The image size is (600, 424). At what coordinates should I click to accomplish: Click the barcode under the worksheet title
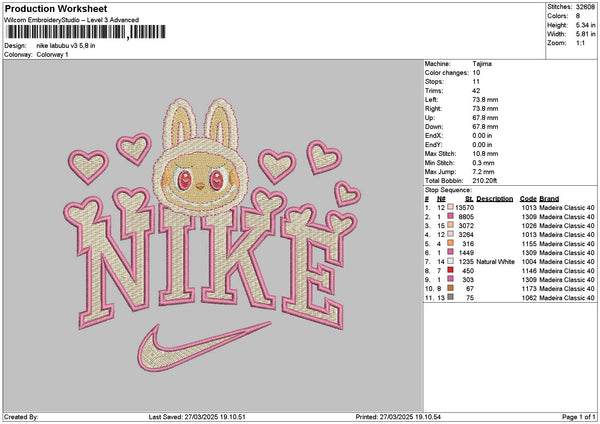[86, 32]
